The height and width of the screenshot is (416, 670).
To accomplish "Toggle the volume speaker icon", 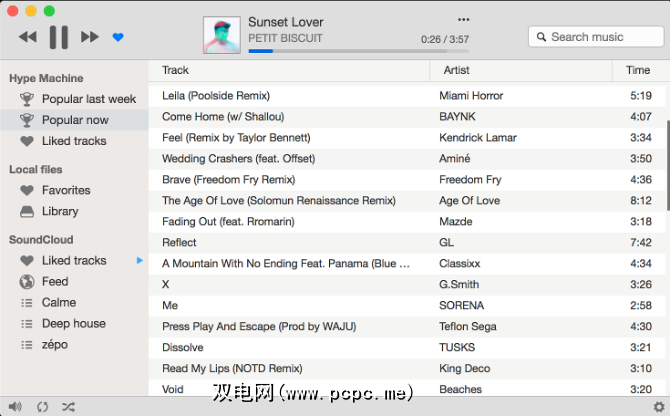I will click(15, 407).
